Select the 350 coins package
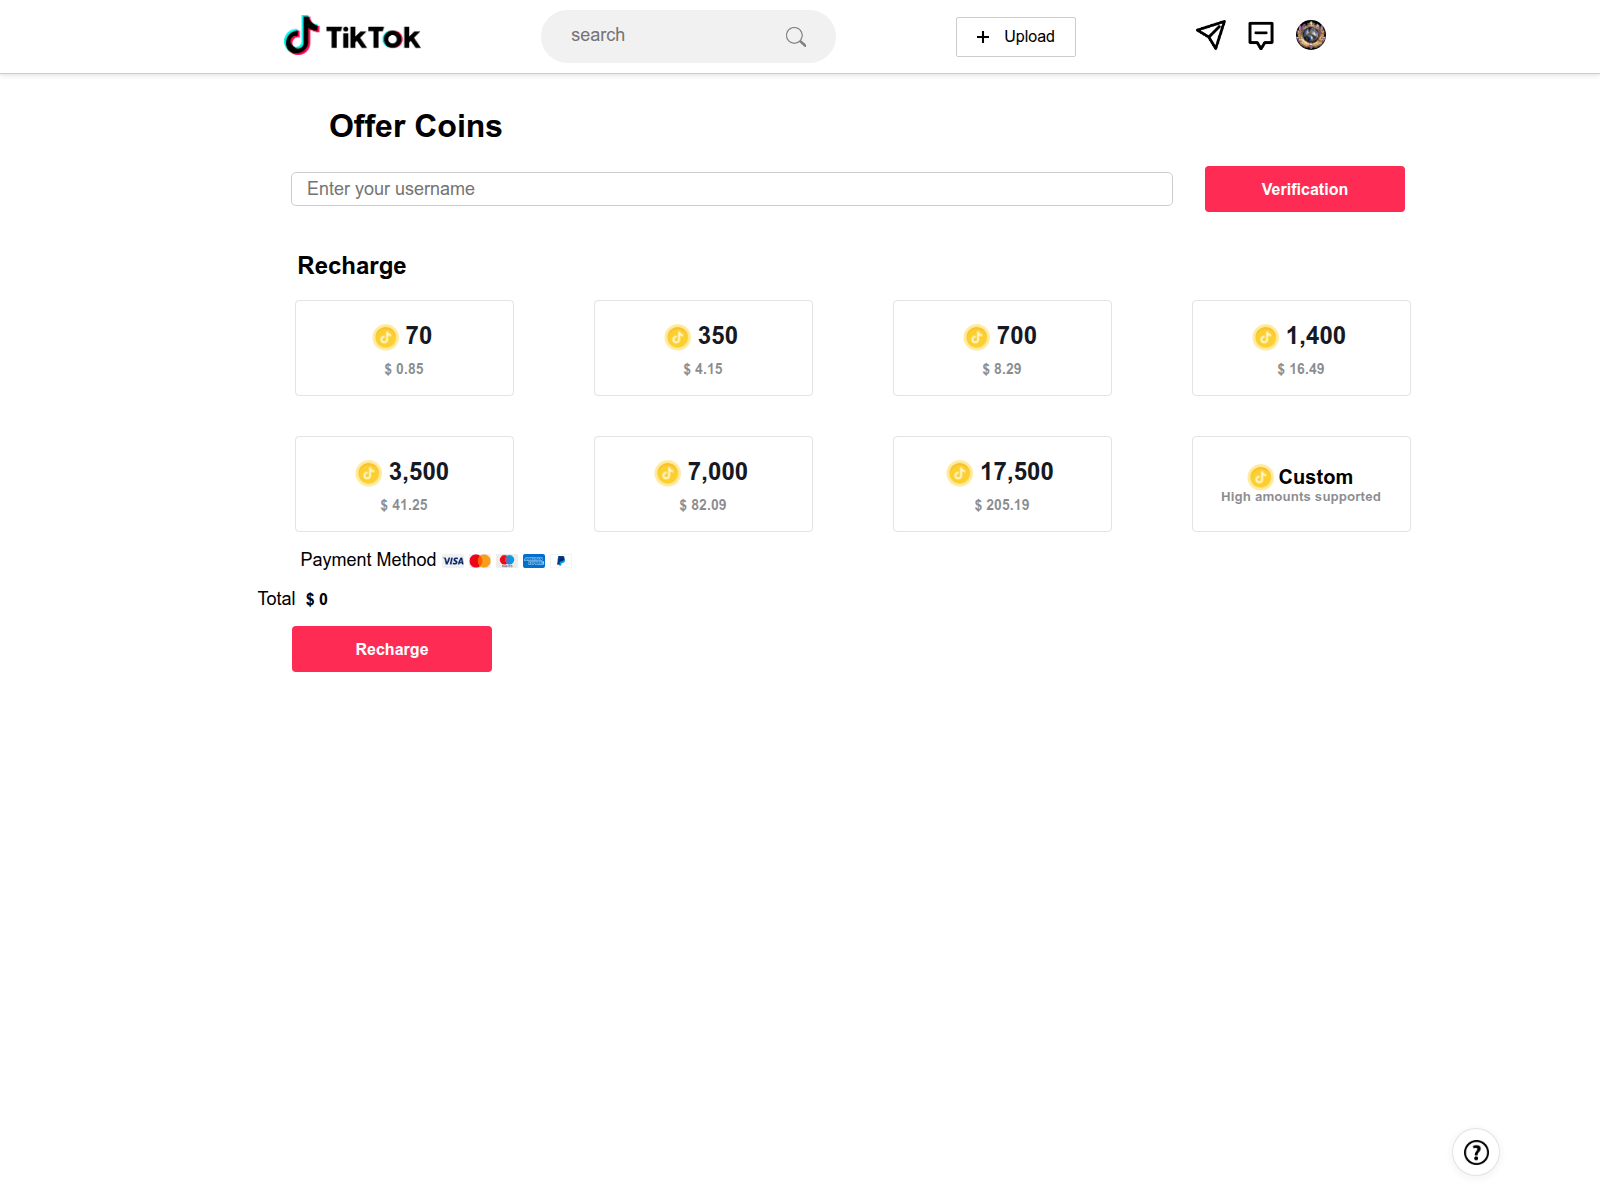1600x1200 pixels. 703,348
